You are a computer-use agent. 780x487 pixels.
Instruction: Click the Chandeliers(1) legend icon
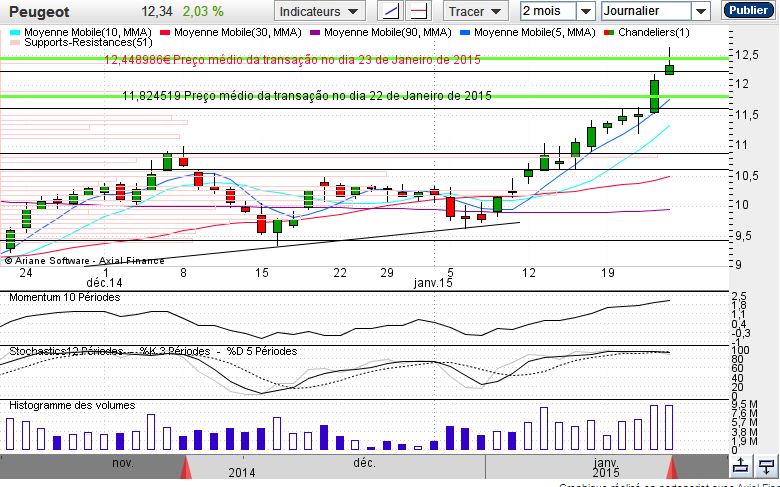click(x=609, y=33)
